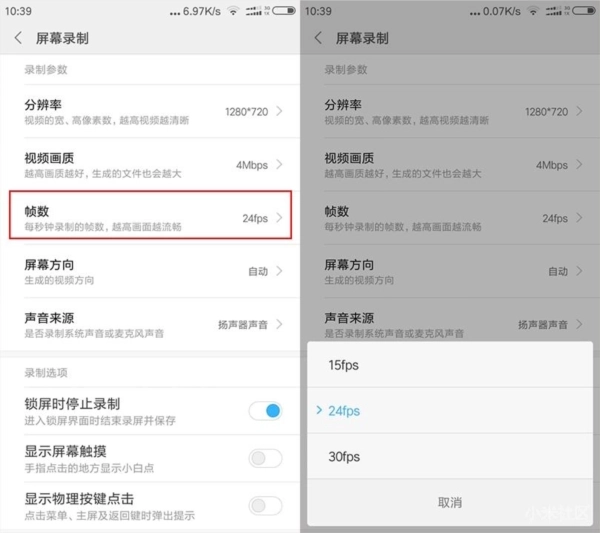The image size is (600, 533).
Task: Tap battery icon in right status bar
Action: click(584, 10)
